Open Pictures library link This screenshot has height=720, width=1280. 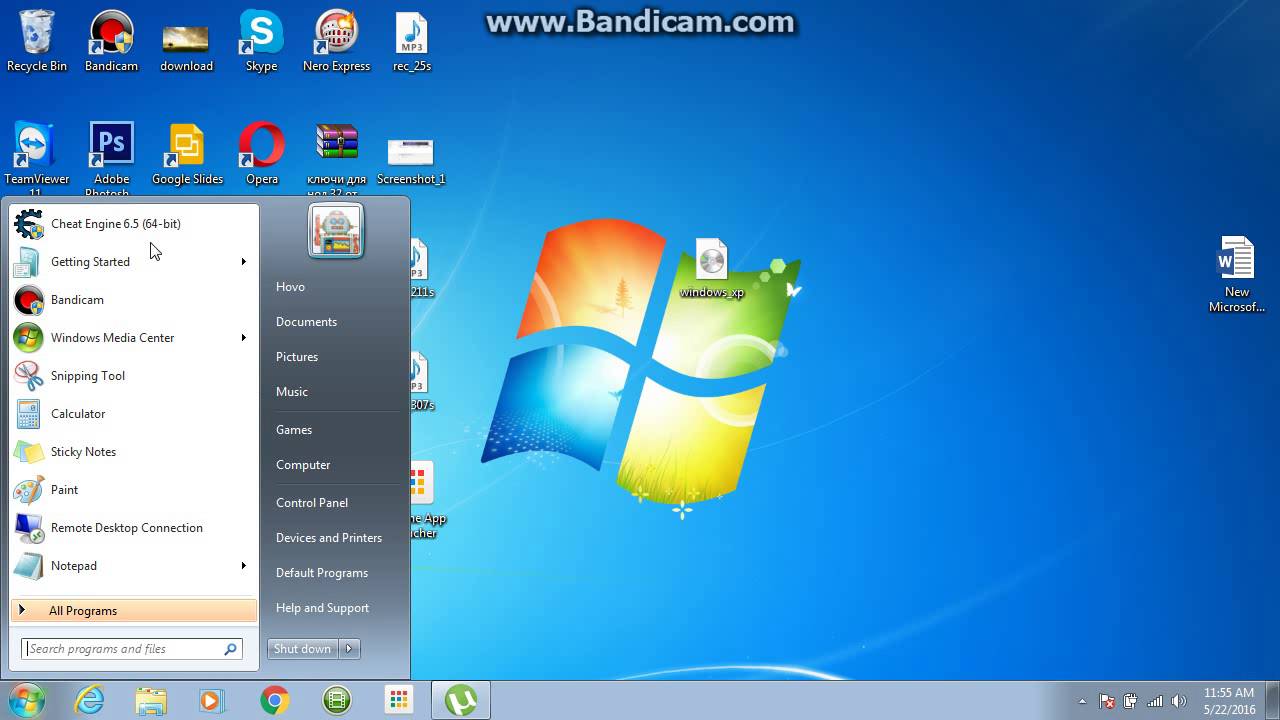coord(297,357)
